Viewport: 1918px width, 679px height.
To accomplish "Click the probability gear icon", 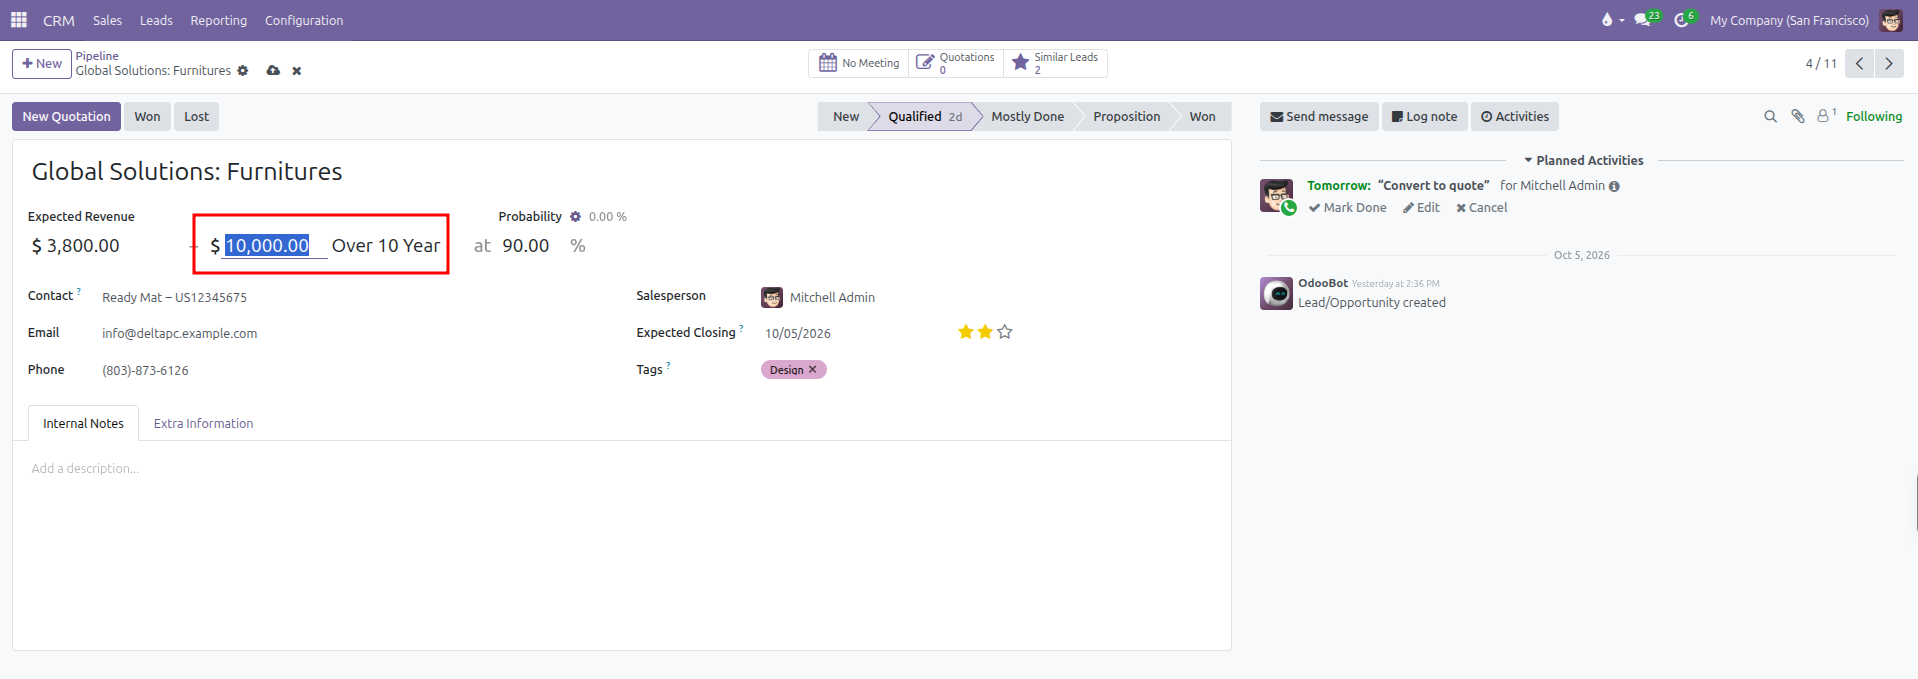I will point(575,217).
